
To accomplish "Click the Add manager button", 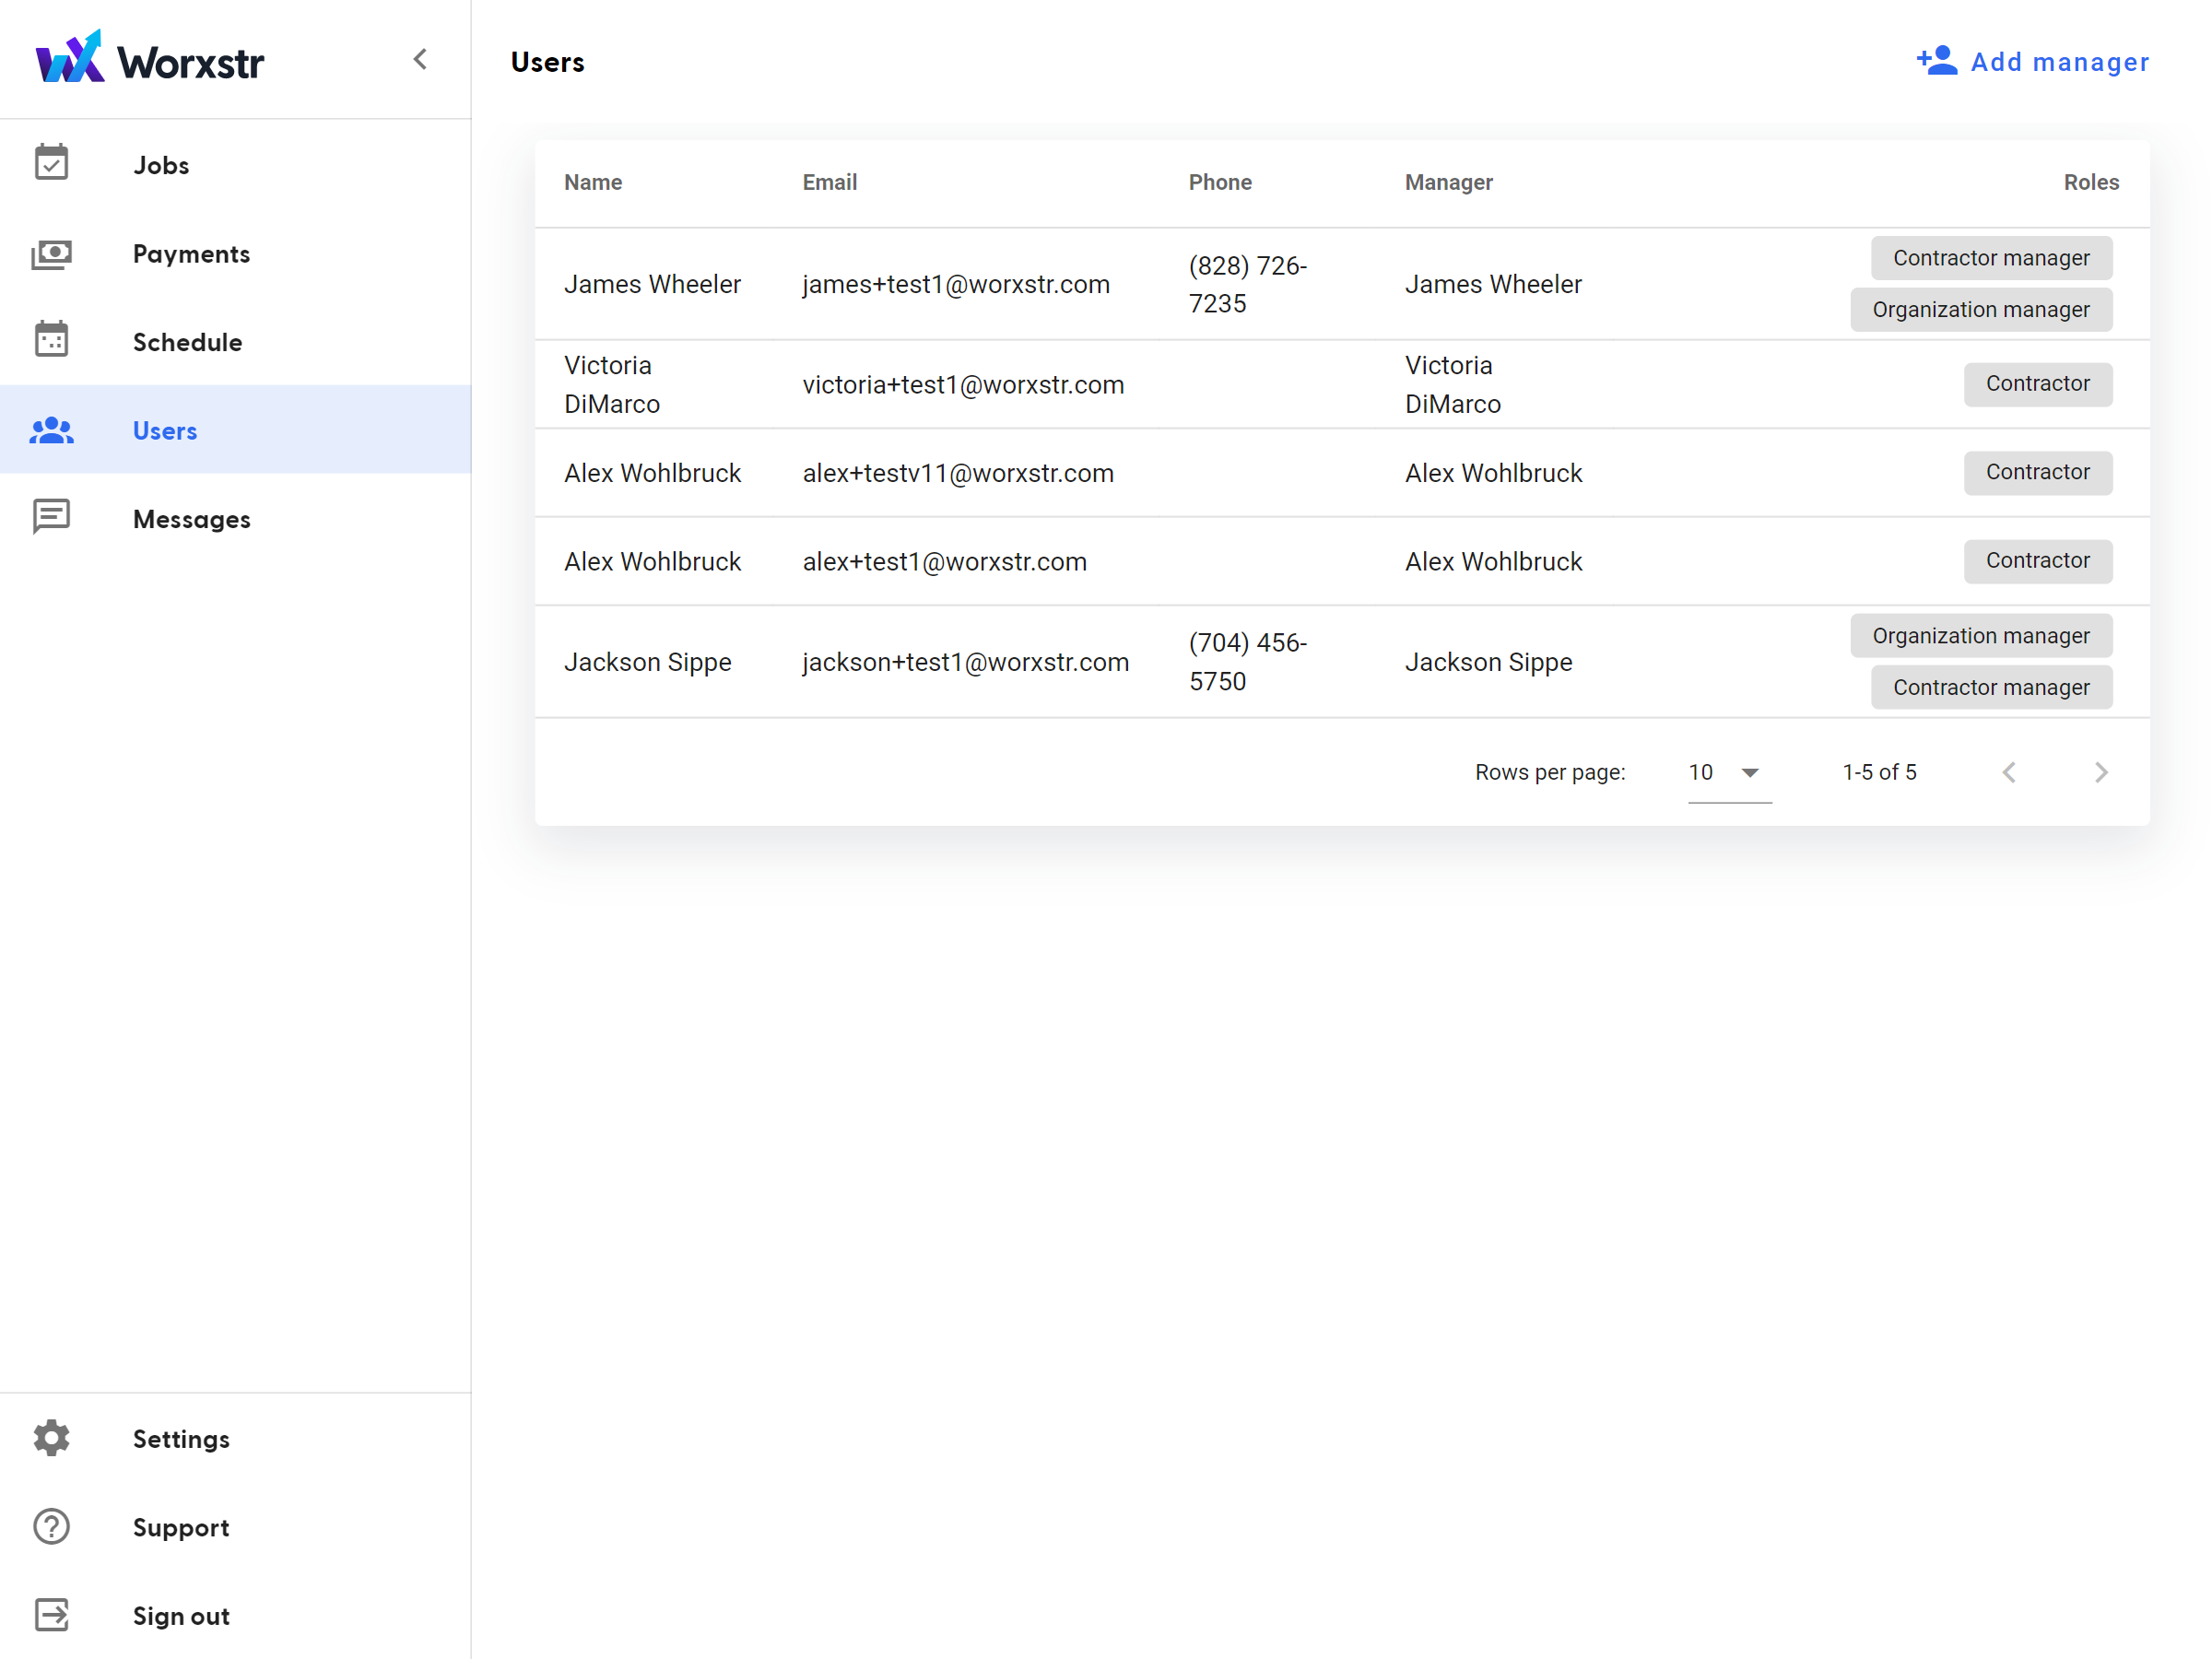I will tap(2032, 62).
